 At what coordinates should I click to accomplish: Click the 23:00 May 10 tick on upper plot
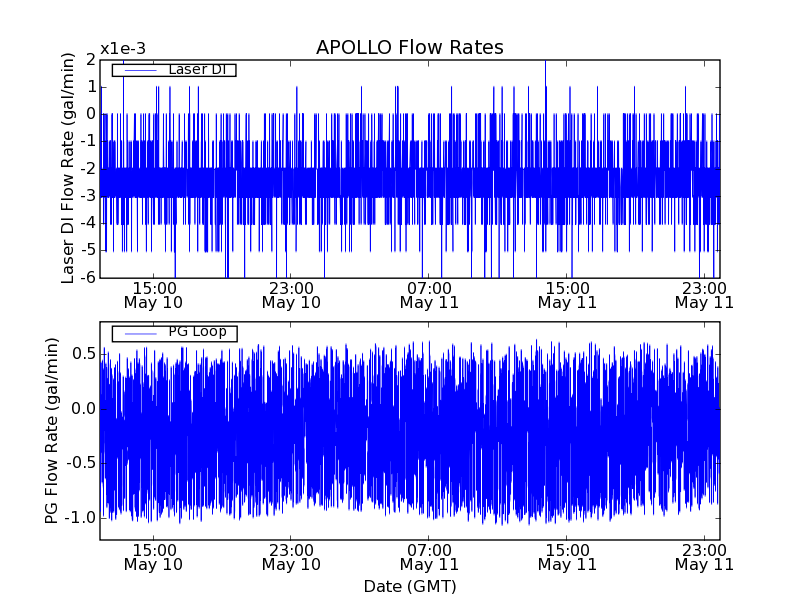[x=291, y=294]
